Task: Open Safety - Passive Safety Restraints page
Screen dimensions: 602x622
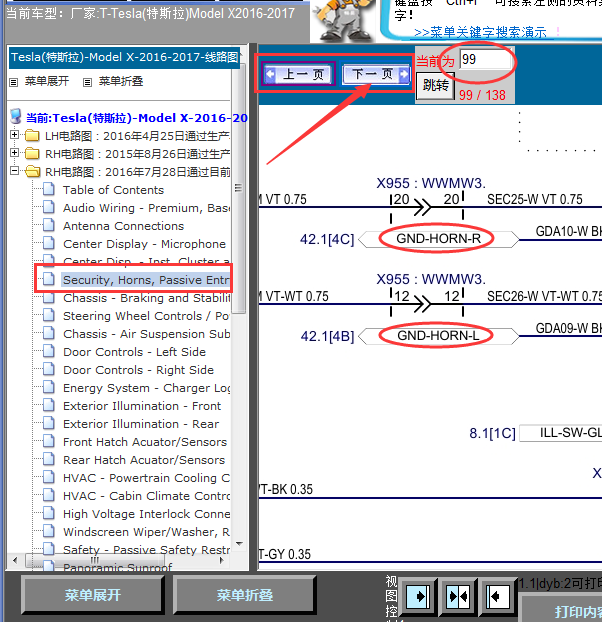Action: [146, 550]
